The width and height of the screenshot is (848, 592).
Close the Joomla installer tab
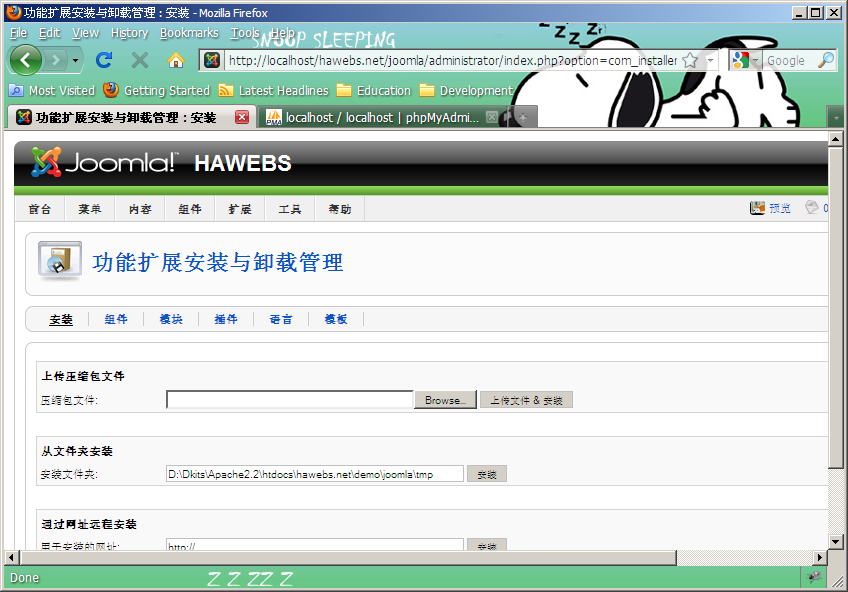click(x=242, y=117)
